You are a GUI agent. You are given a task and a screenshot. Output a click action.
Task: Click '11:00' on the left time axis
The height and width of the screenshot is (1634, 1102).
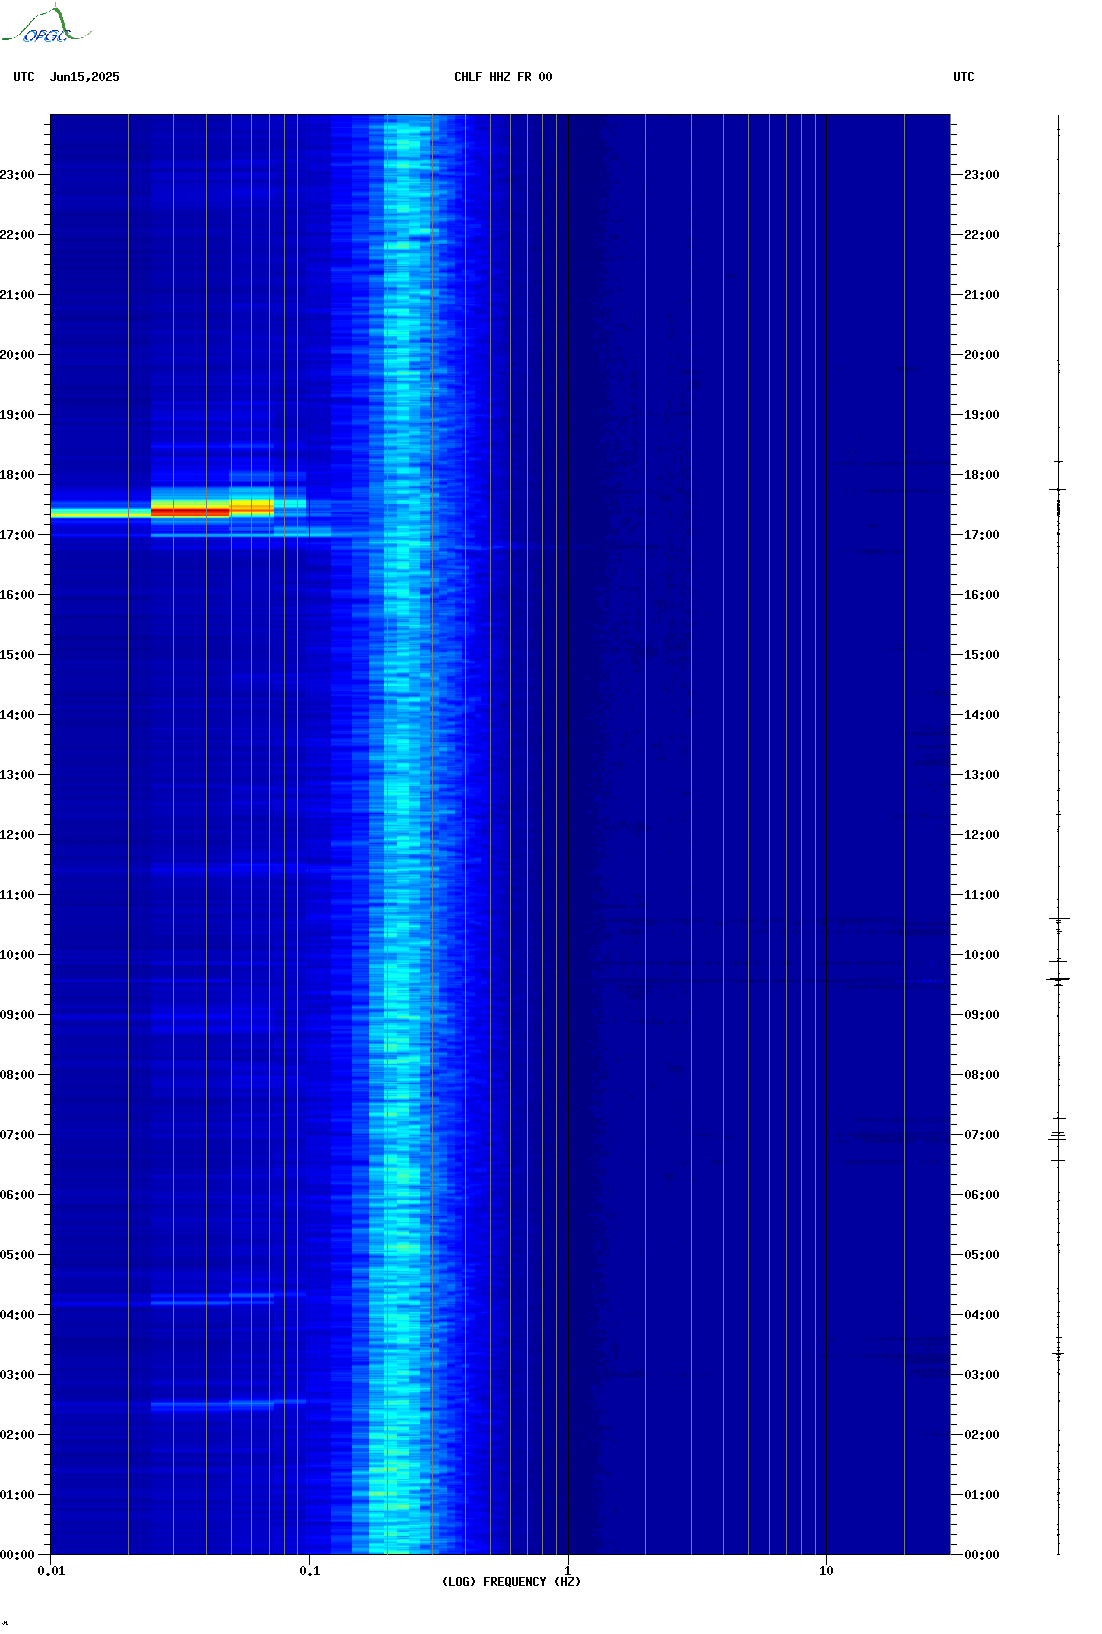(x=17, y=895)
